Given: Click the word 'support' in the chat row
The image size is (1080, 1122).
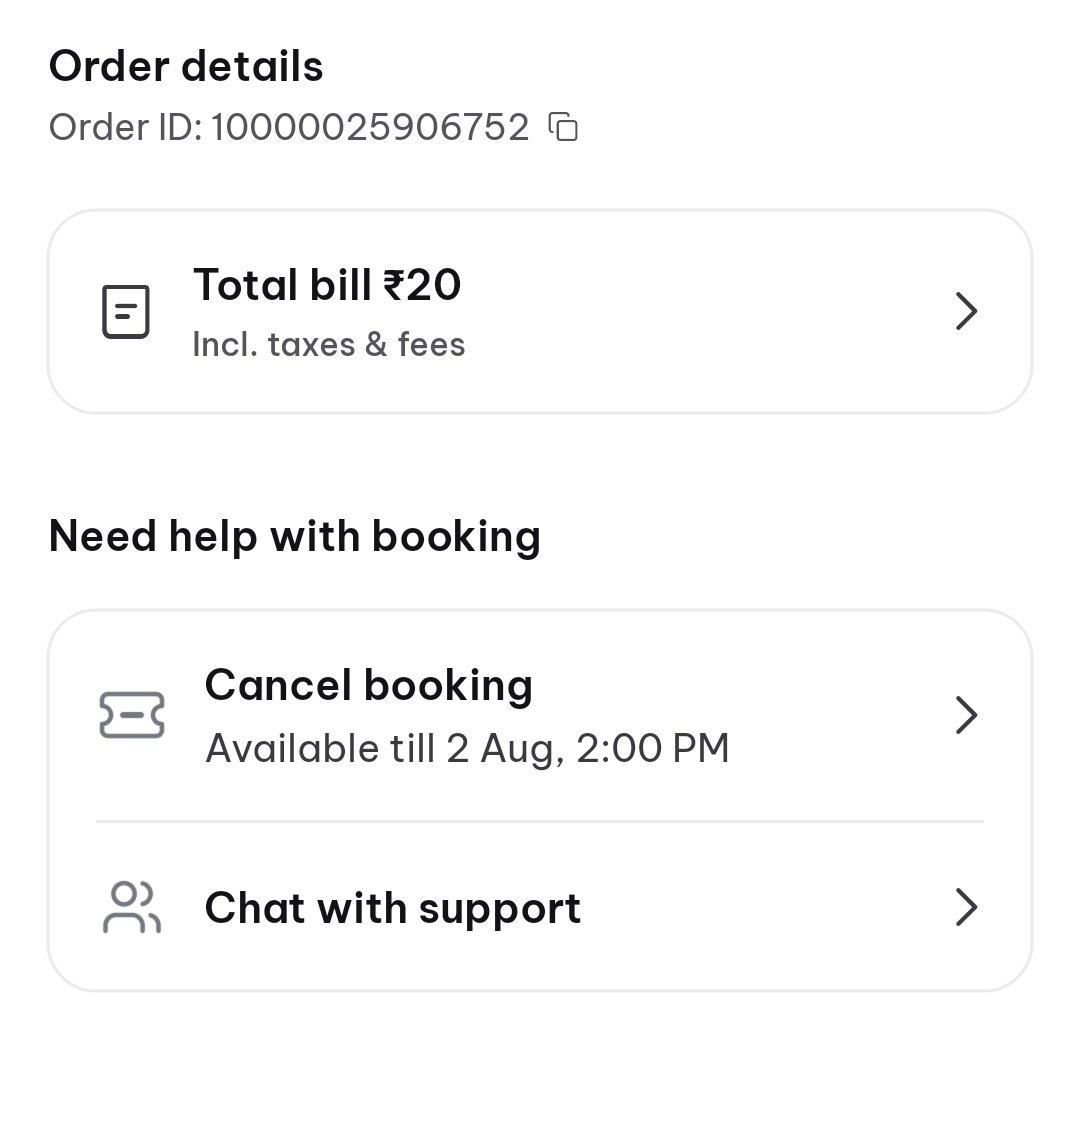Looking at the screenshot, I should click(500, 910).
